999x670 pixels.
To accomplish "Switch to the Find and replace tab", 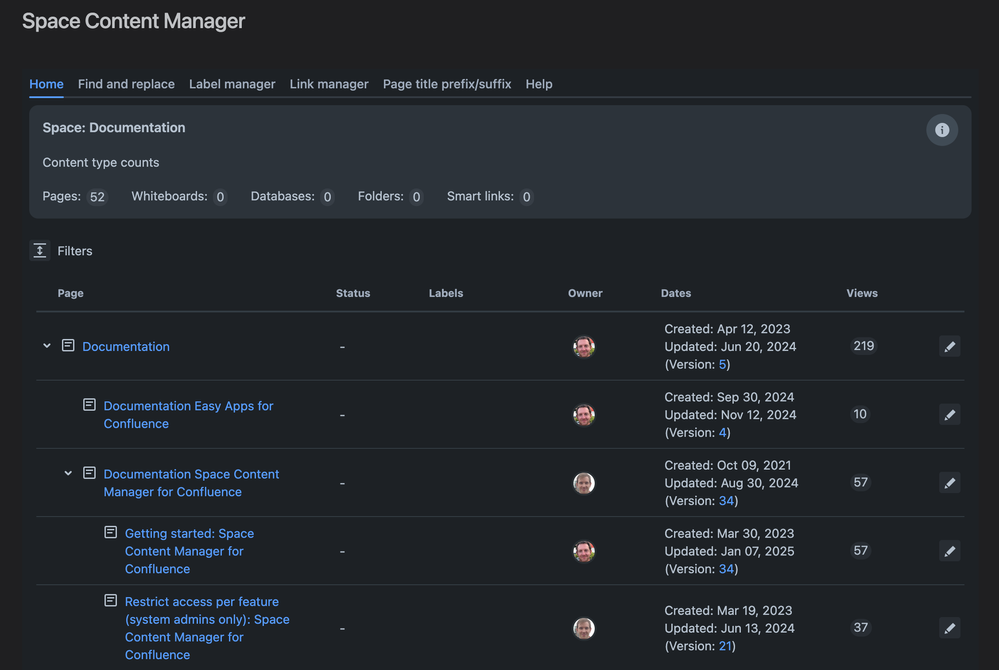I will pos(126,84).
